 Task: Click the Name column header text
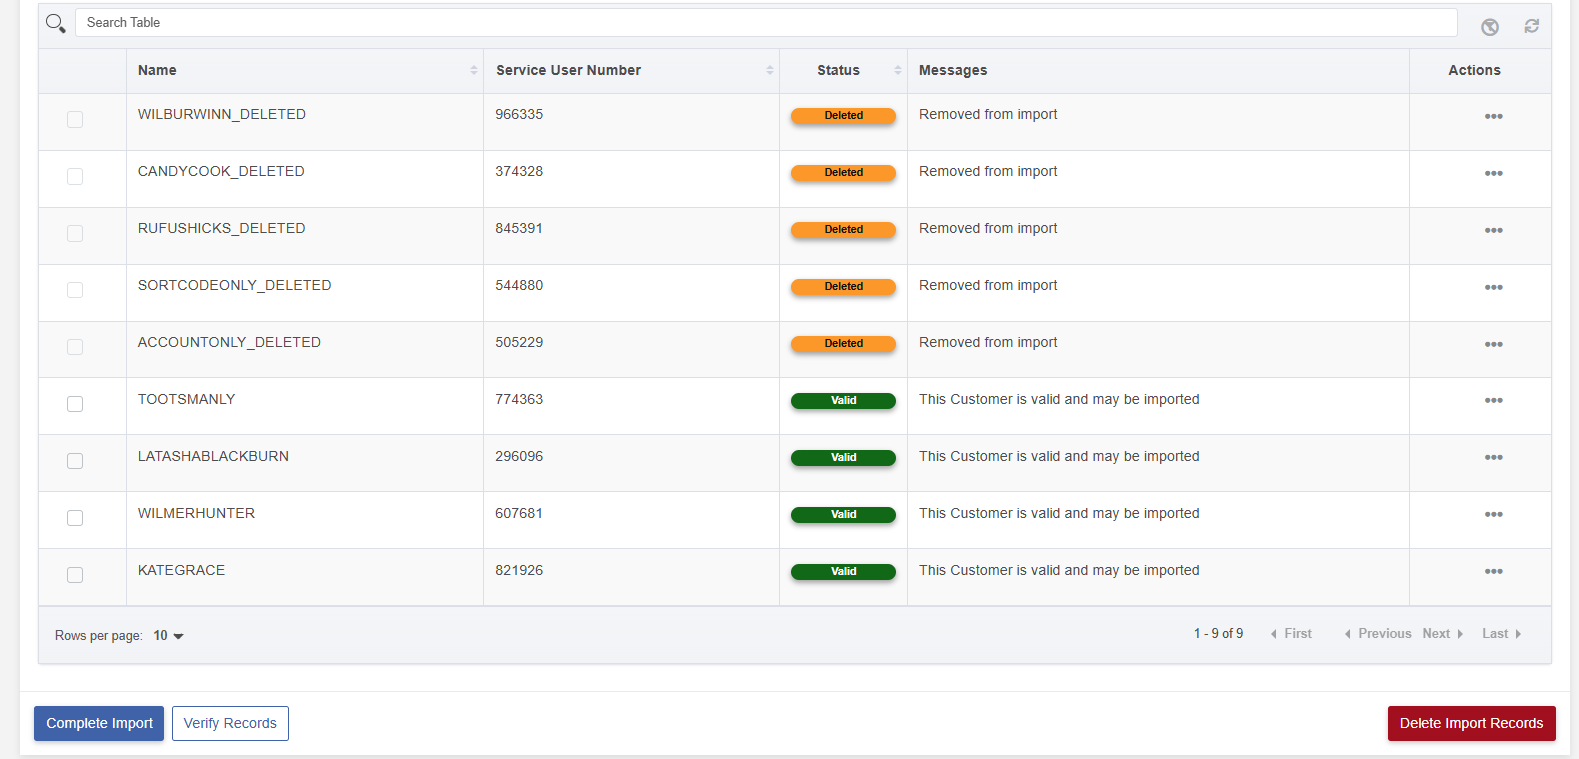point(157,70)
